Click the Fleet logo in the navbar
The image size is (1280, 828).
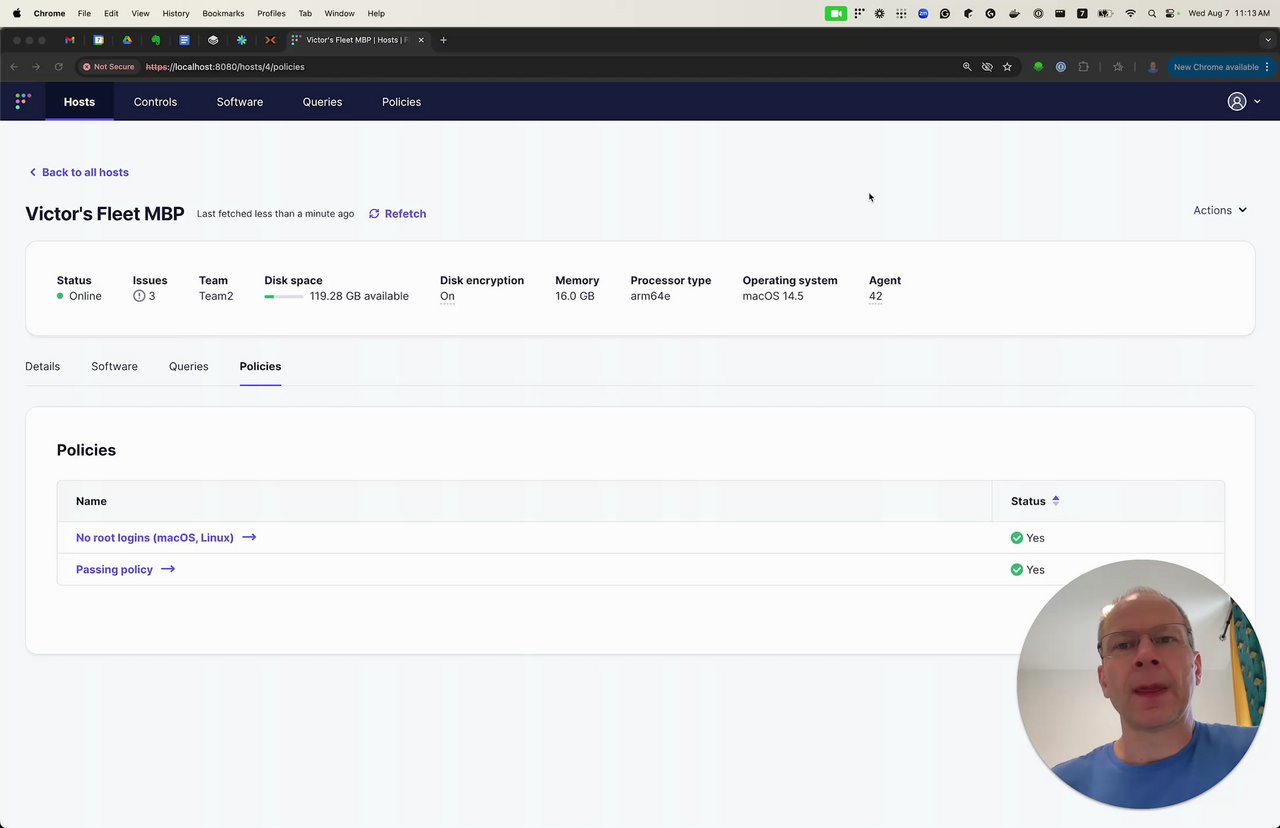tap(23, 101)
